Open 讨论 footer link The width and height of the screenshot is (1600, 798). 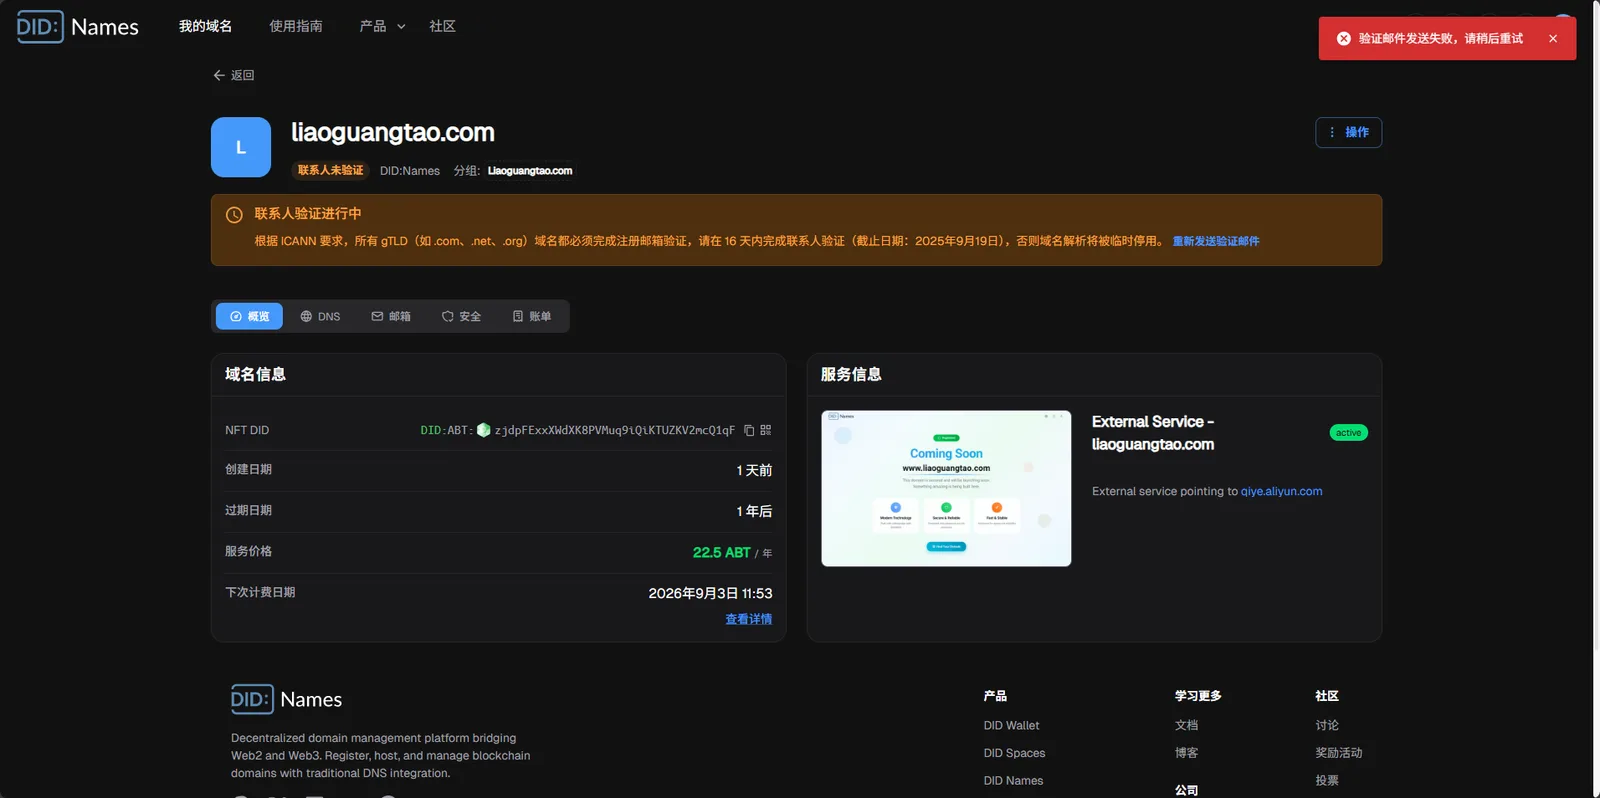point(1327,725)
